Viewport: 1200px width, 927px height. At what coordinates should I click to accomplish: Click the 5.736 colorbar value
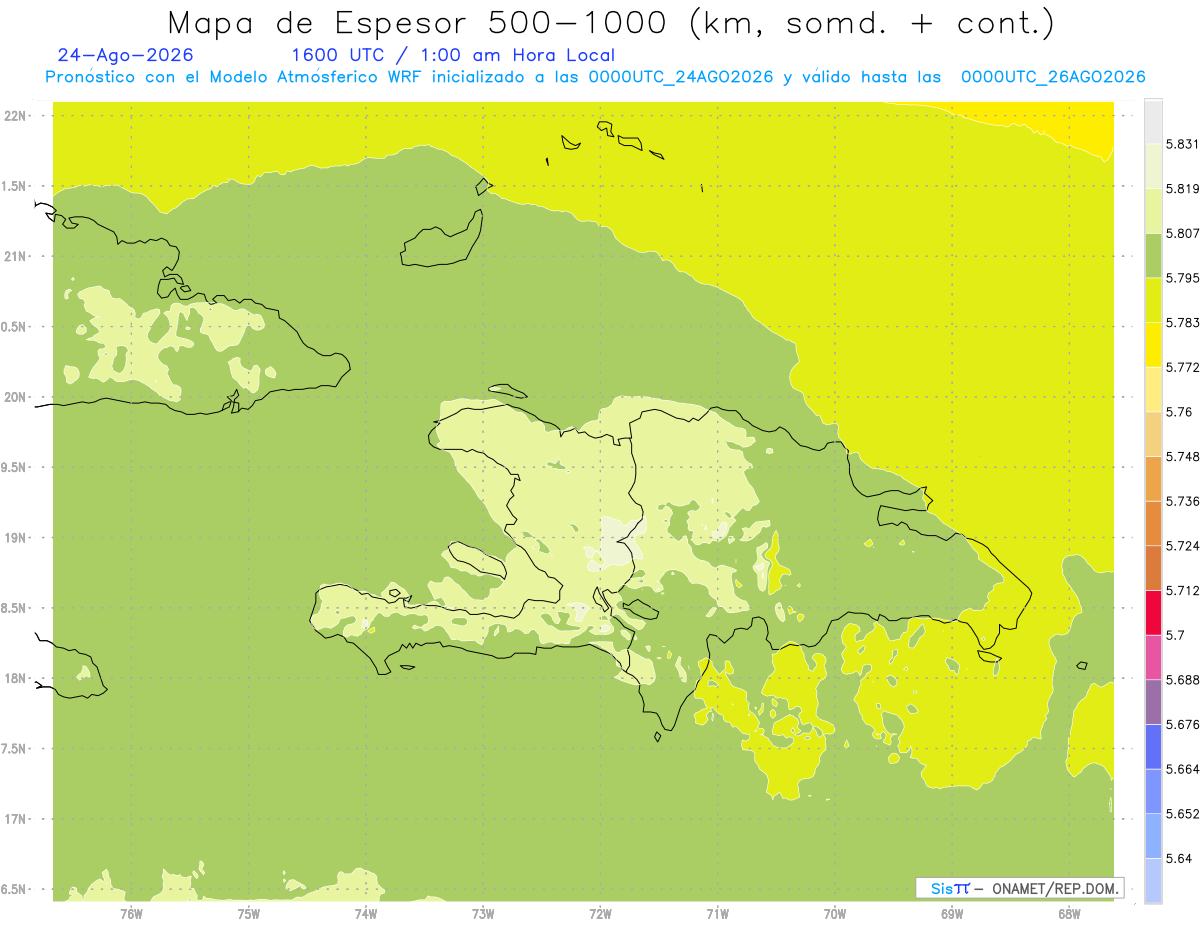tap(1182, 501)
